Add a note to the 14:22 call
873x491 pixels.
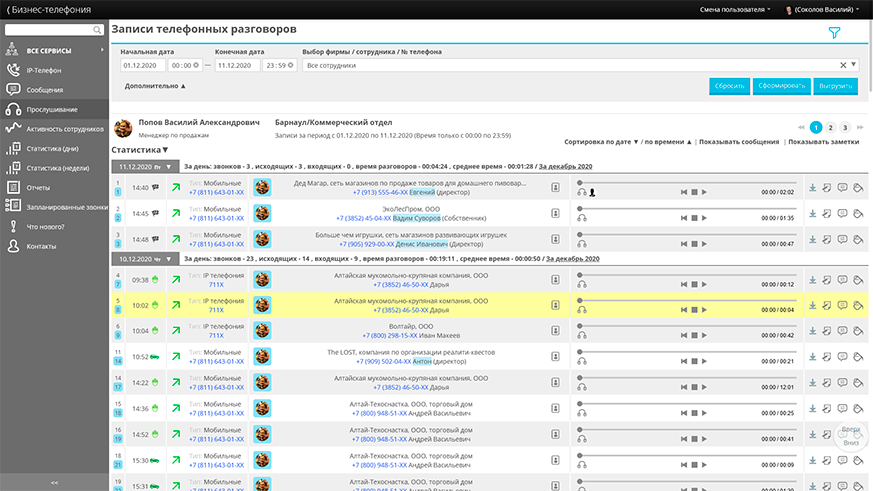pos(827,383)
